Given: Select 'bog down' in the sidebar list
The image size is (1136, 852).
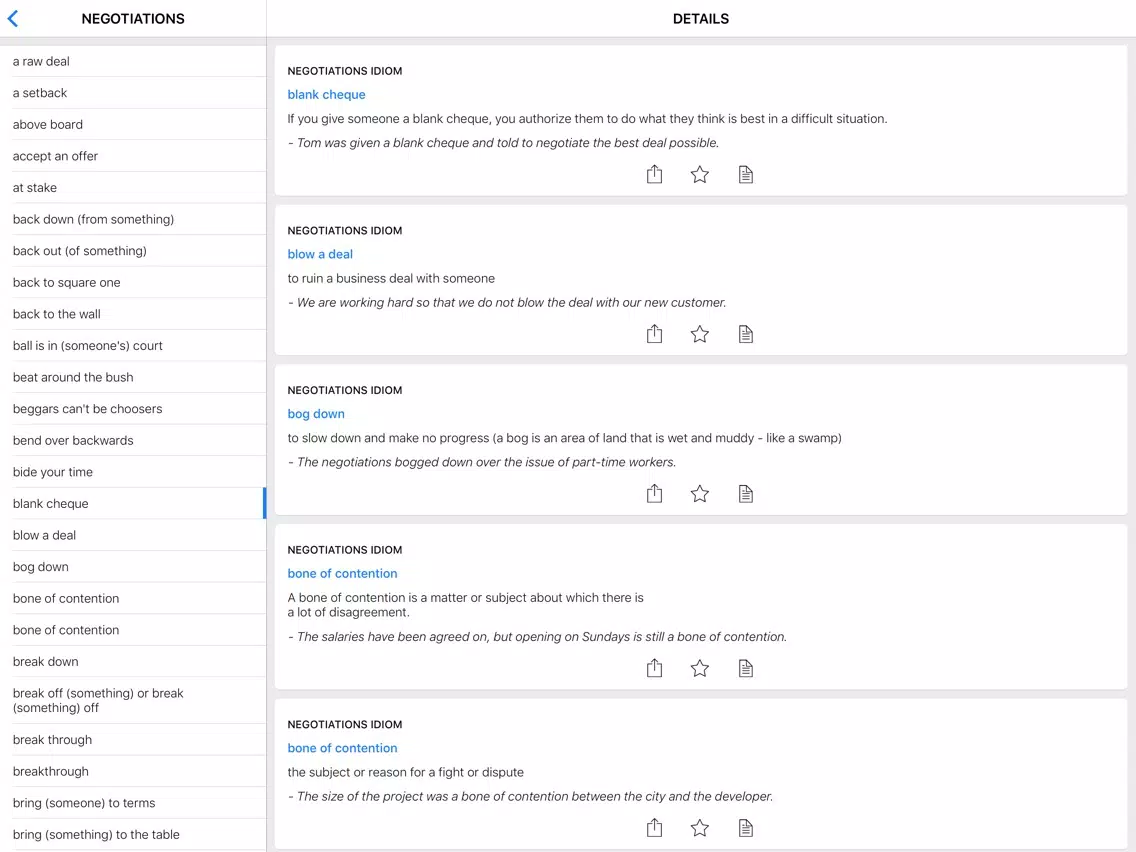Looking at the screenshot, I should coord(133,567).
